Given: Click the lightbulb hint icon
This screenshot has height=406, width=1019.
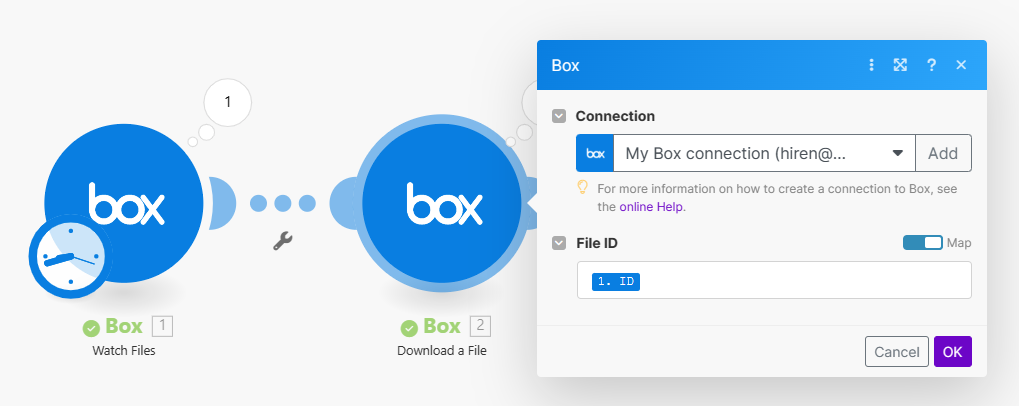Looking at the screenshot, I should [x=583, y=188].
